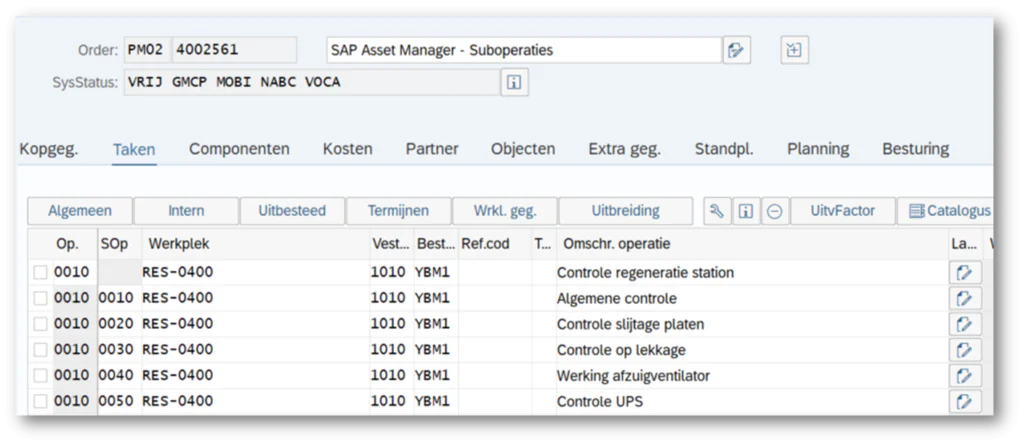The image size is (1024, 446).
Task: Click RES-0400 in Controle UPS row
Action: click(x=178, y=402)
